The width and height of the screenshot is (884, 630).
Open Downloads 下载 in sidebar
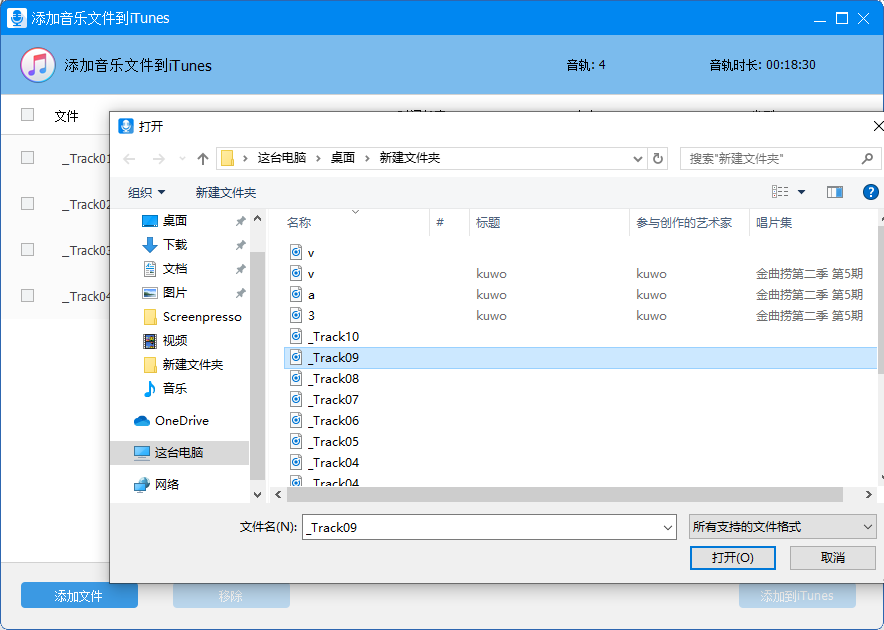[174, 245]
